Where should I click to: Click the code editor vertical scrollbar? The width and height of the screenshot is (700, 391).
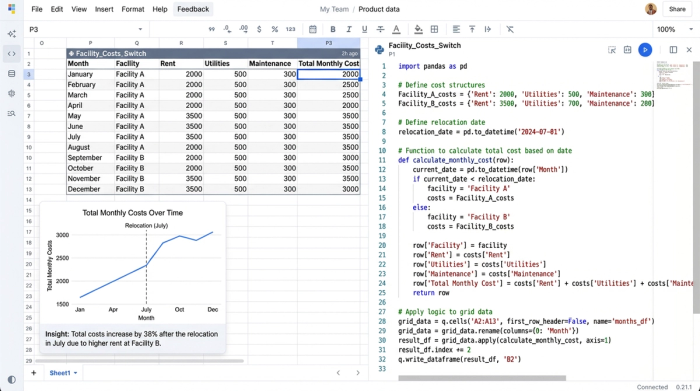tap(696, 187)
